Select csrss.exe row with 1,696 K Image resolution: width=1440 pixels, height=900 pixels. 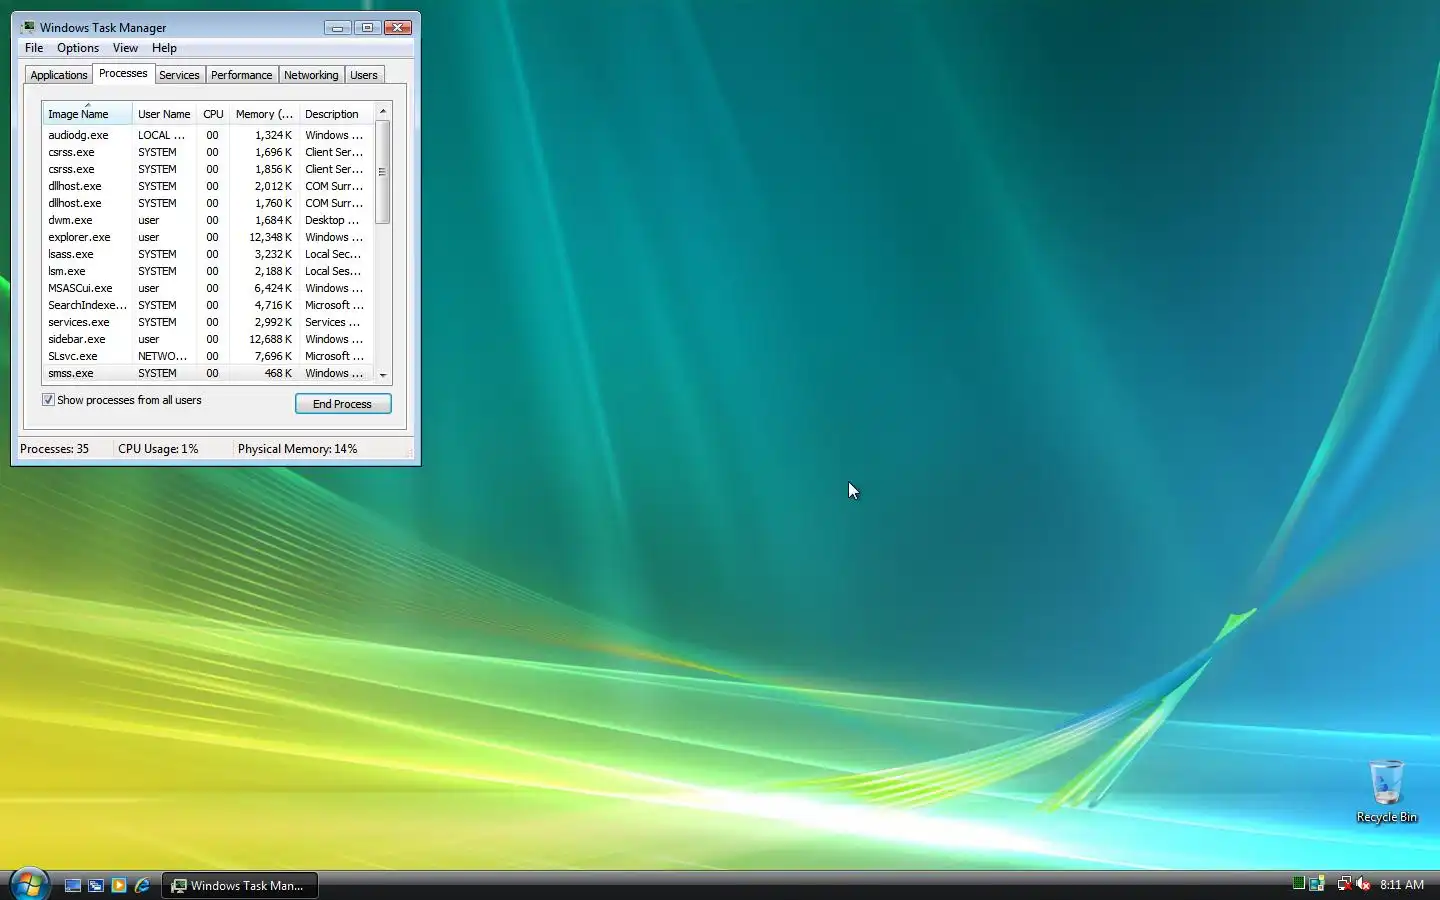208,152
